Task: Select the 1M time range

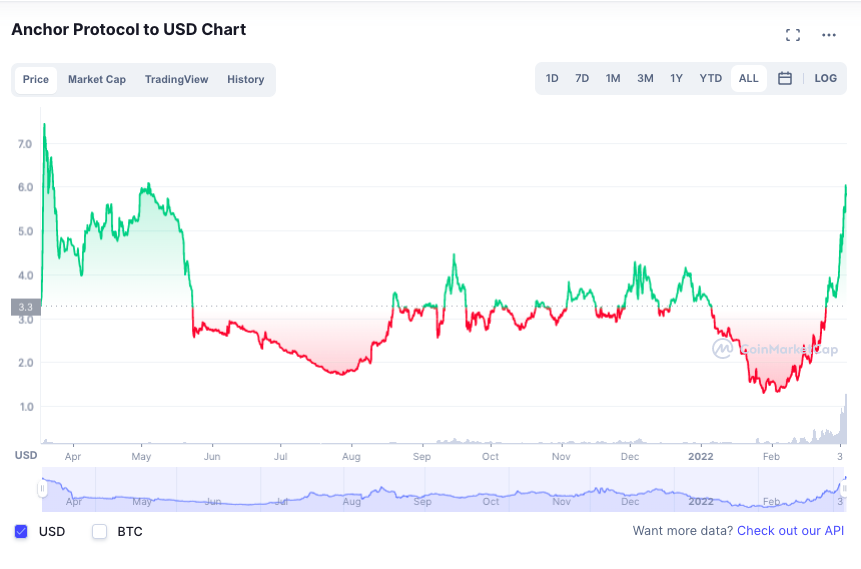Action: 613,79
